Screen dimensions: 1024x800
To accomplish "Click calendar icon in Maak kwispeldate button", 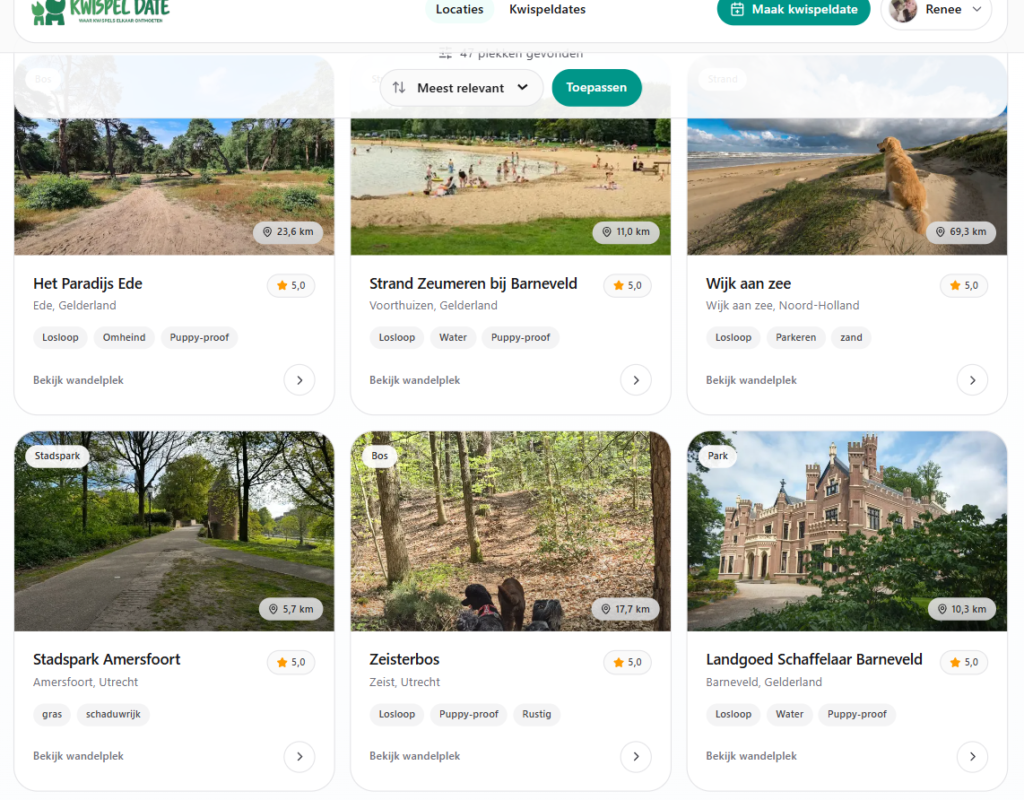I will (737, 9).
